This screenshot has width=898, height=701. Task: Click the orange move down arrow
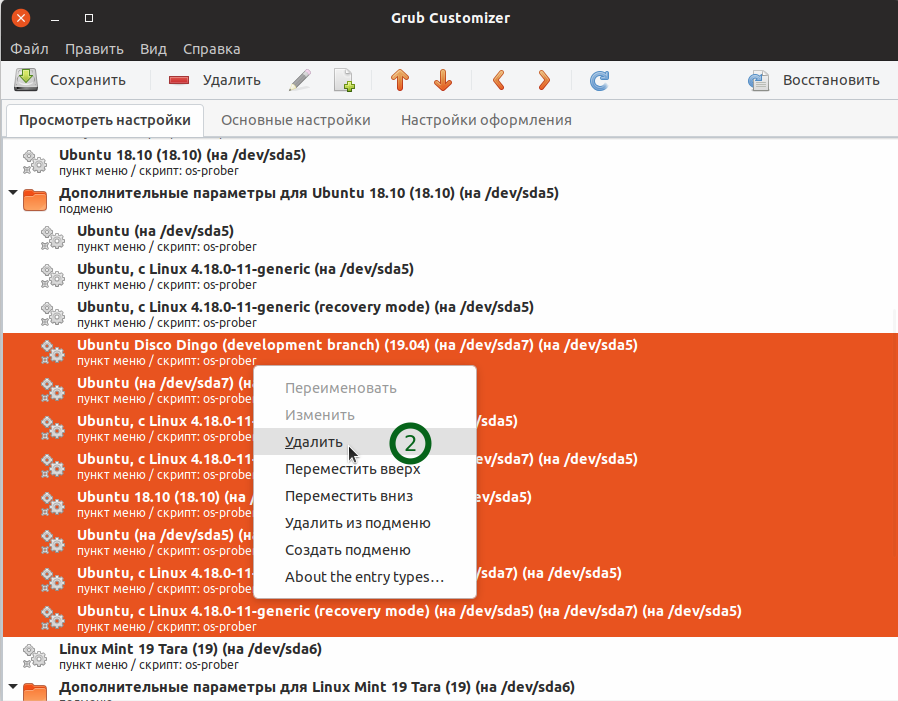(x=443, y=80)
